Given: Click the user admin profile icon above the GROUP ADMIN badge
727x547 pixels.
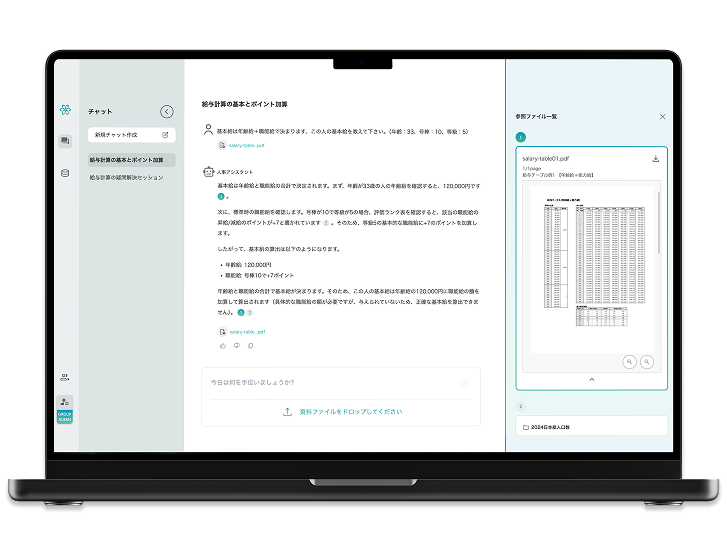Looking at the screenshot, I should (65, 402).
